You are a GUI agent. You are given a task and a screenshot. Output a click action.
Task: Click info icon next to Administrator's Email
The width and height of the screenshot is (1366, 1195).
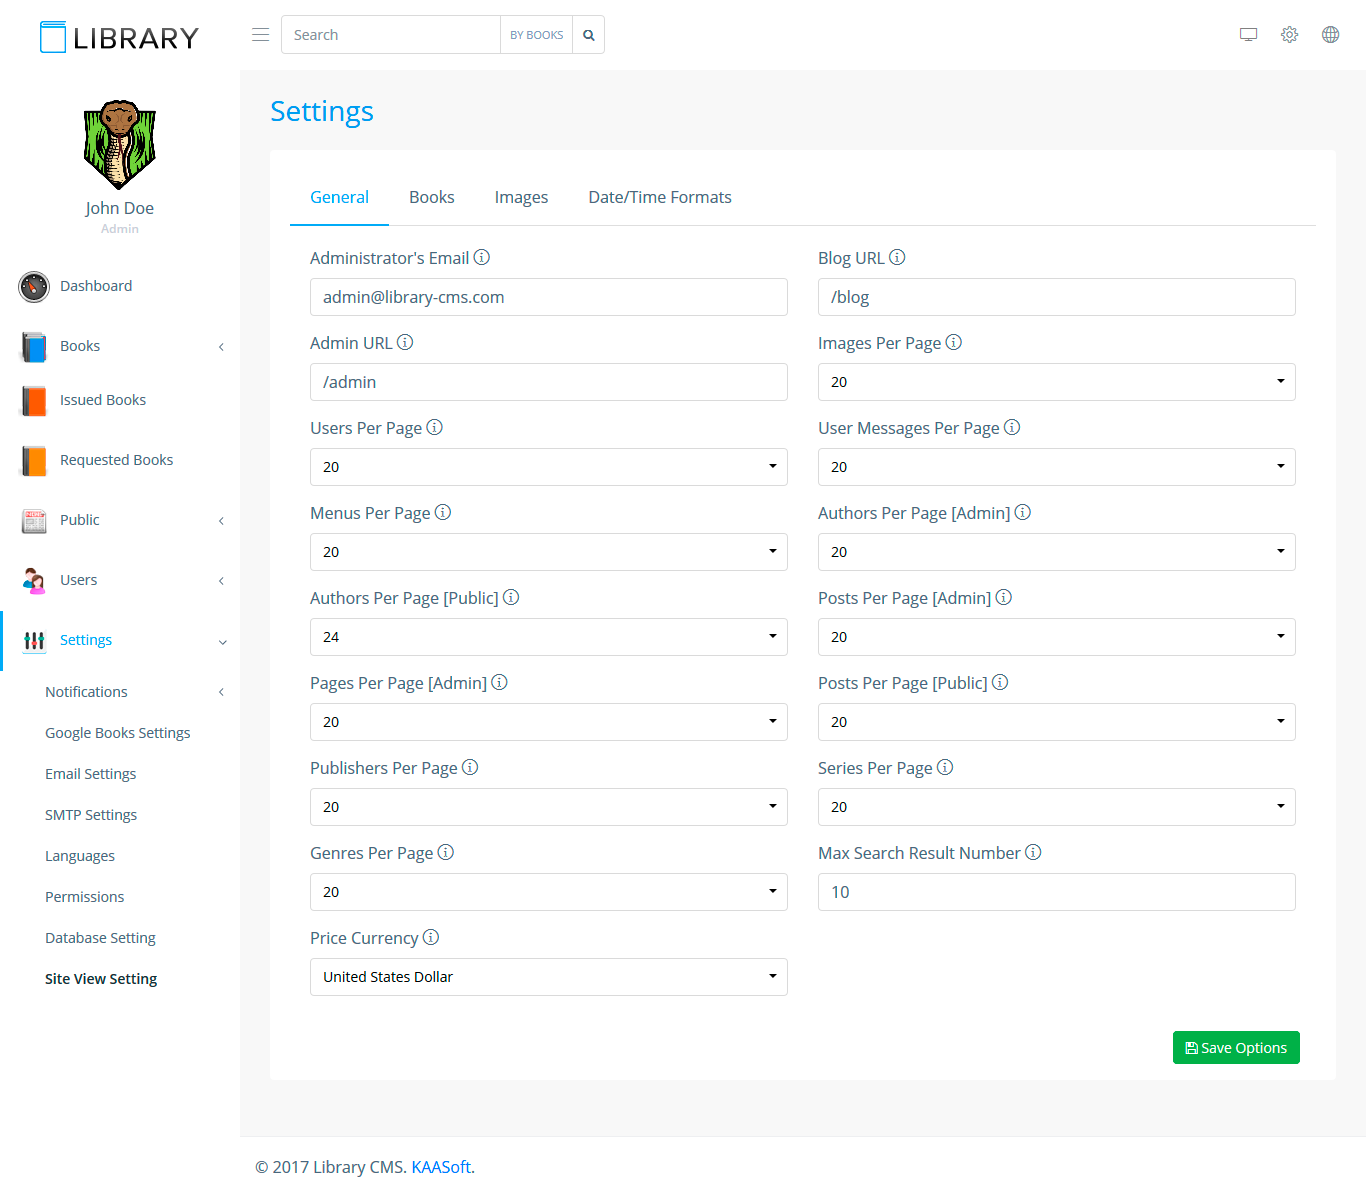(482, 258)
